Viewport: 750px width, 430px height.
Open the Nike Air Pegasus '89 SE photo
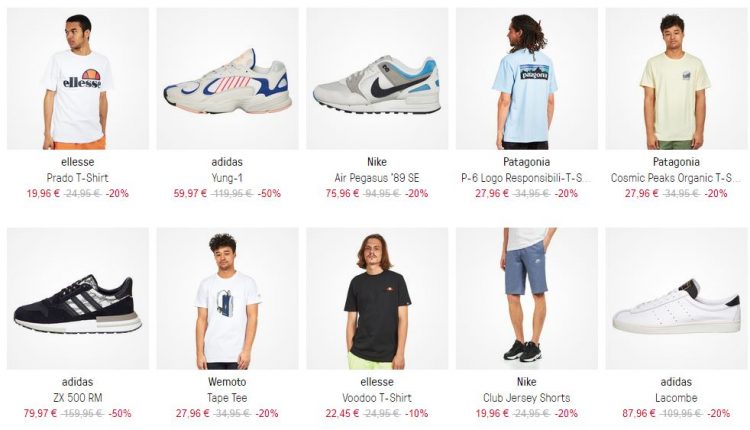pos(377,78)
